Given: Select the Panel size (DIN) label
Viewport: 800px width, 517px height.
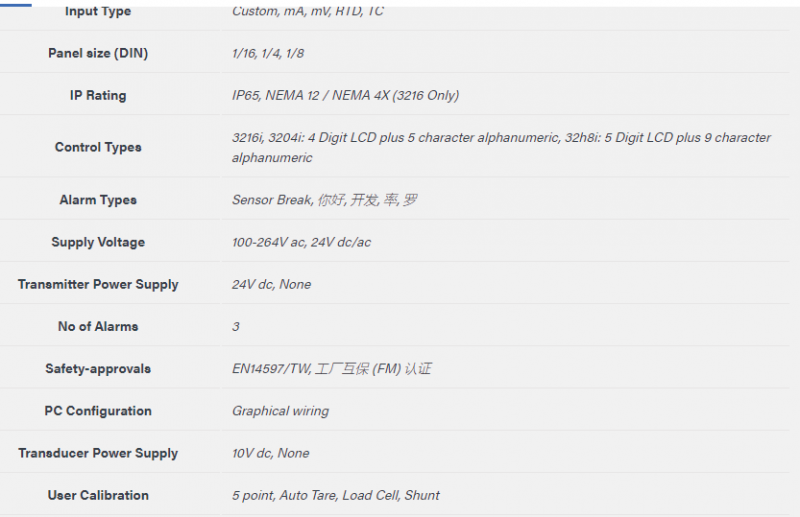Looking at the screenshot, I should point(98,53).
